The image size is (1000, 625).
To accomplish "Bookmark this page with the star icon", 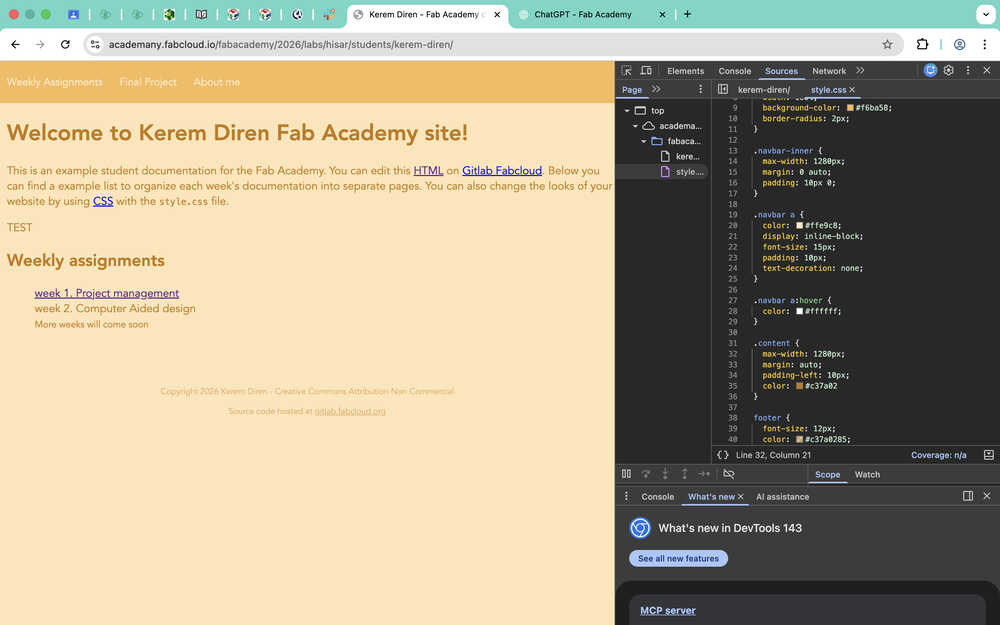I will tap(887, 45).
